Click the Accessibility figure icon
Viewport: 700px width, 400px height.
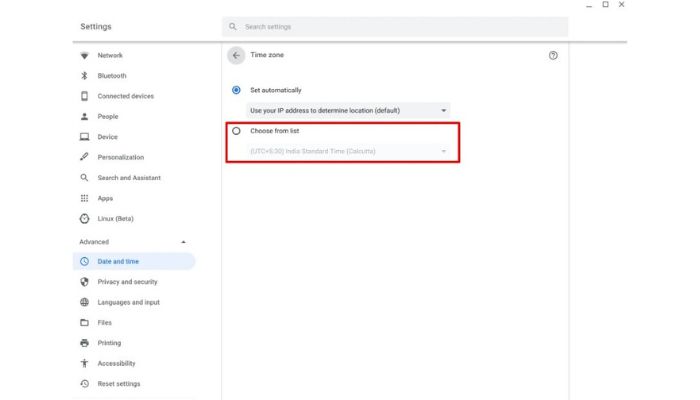coord(84,363)
